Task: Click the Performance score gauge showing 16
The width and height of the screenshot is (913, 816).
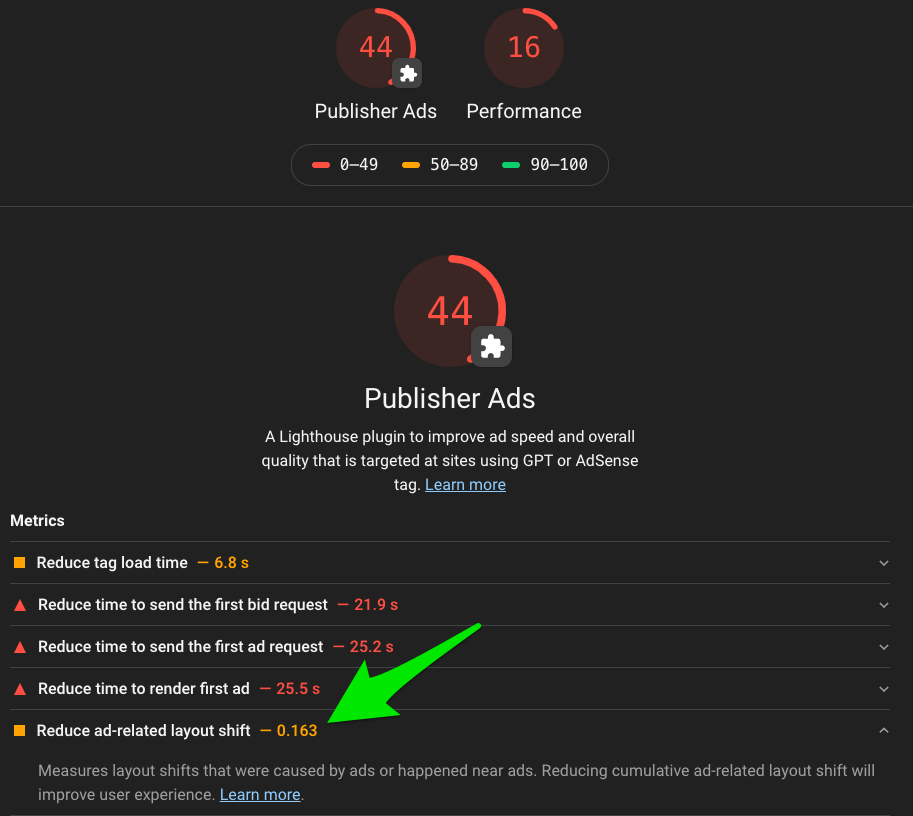Action: coord(523,48)
